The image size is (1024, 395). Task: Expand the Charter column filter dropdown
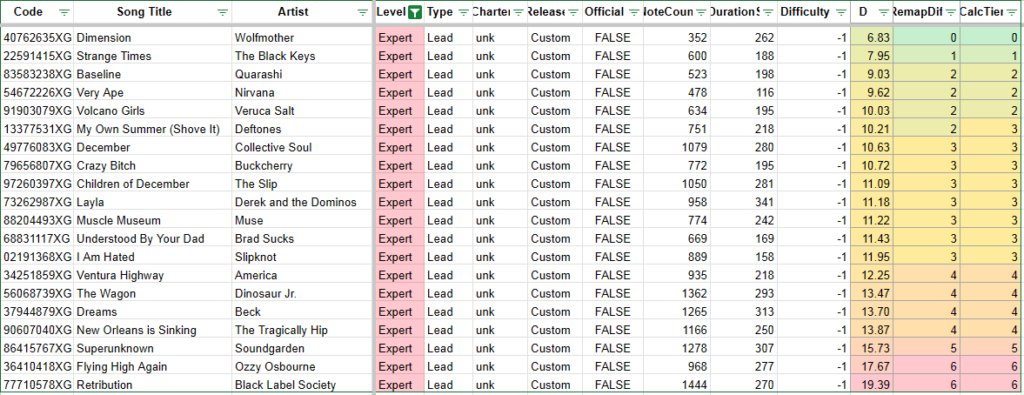point(518,12)
